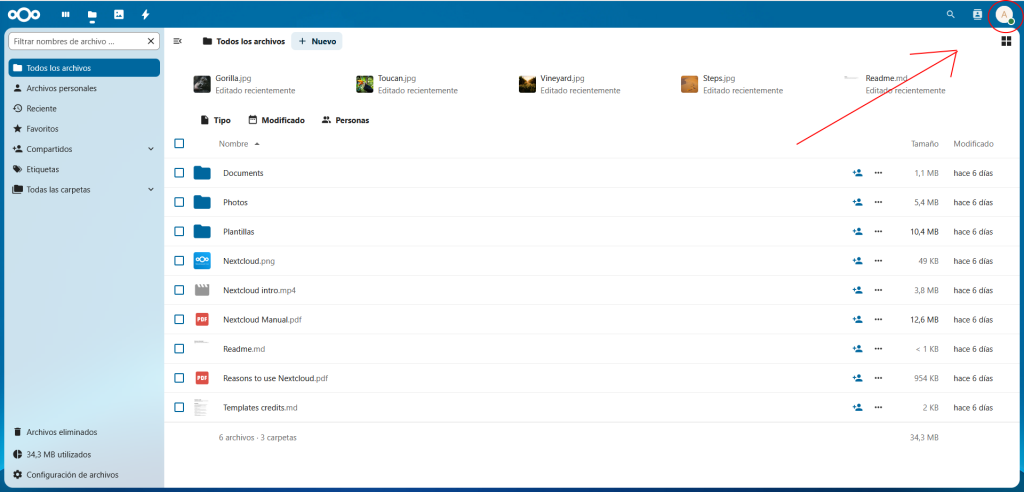The height and width of the screenshot is (492, 1024).
Task: Toggle the select all files checkbox
Action: (x=179, y=144)
